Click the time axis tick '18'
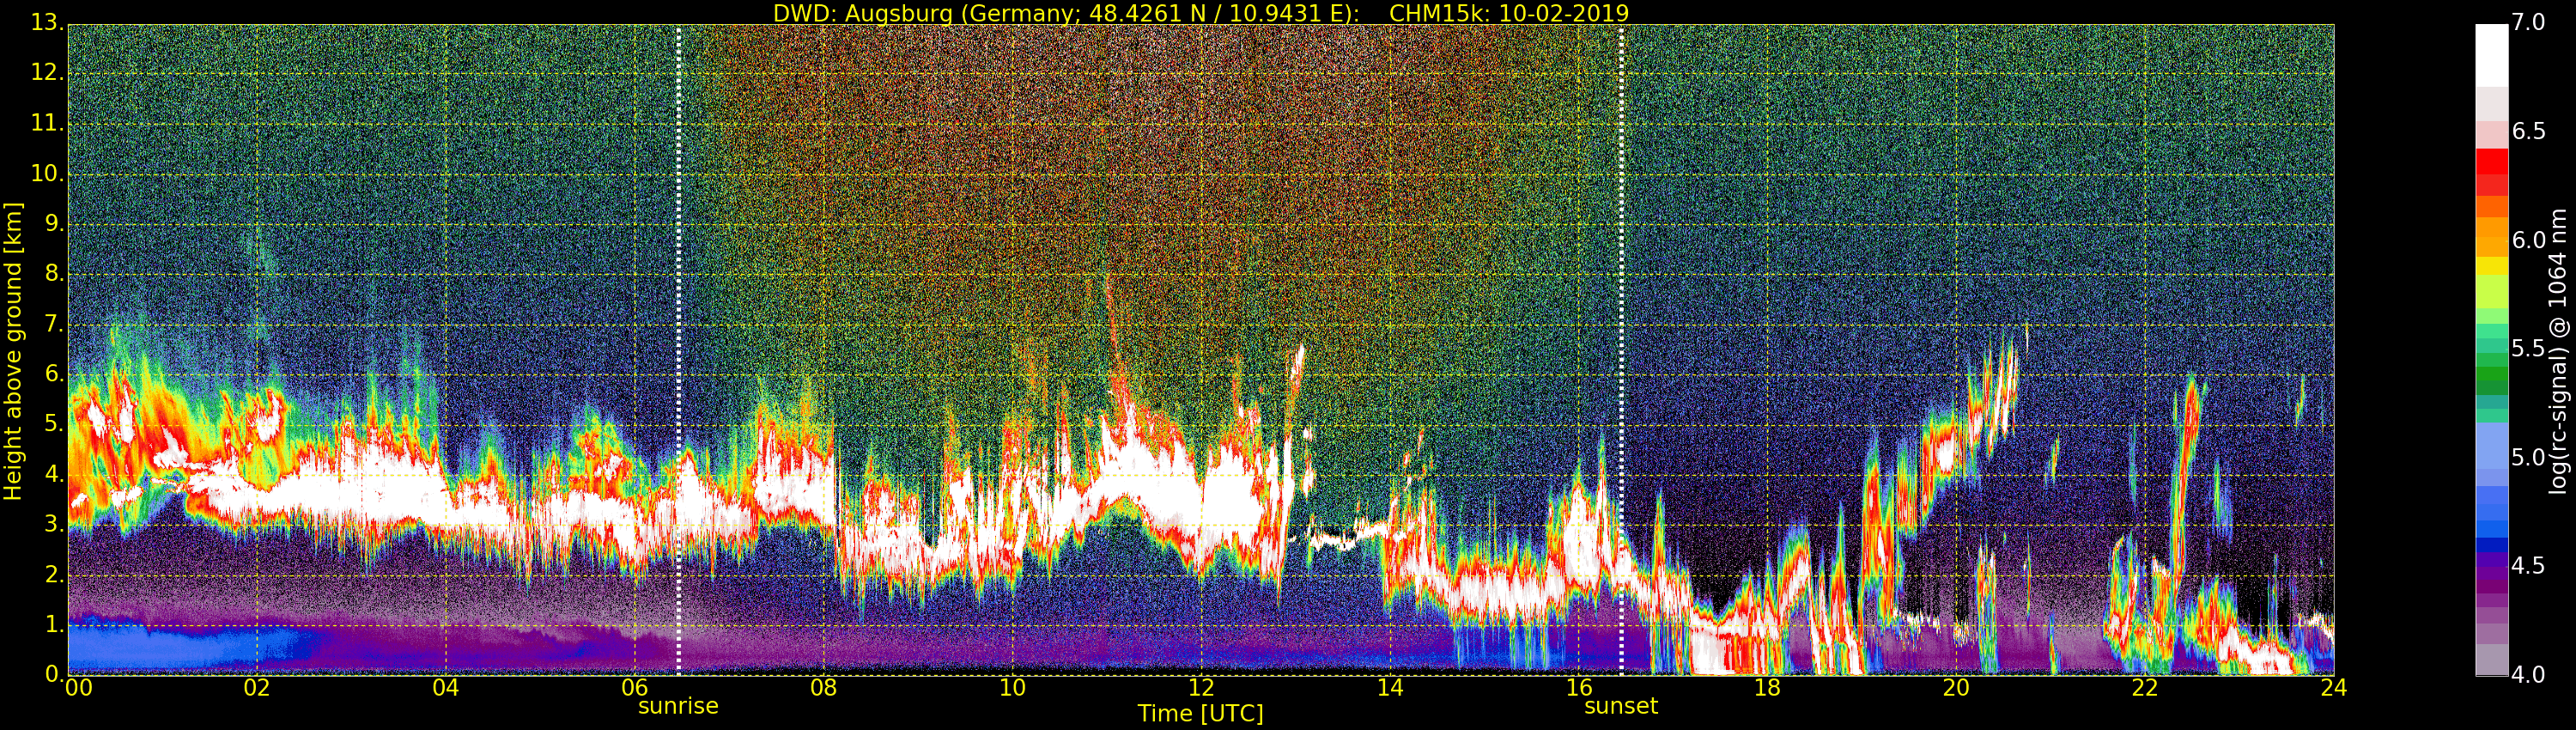 (x=1767, y=688)
